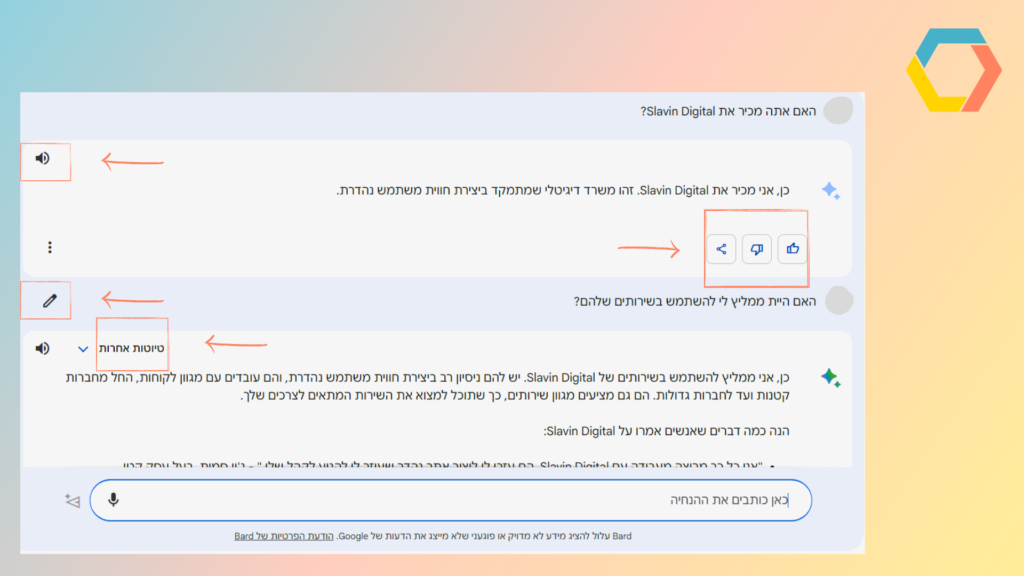This screenshot has width=1024, height=576.
Task: Select the text 'האם היית ממליץ לי להשתמש בשירותים שלהם?'
Action: click(x=695, y=301)
